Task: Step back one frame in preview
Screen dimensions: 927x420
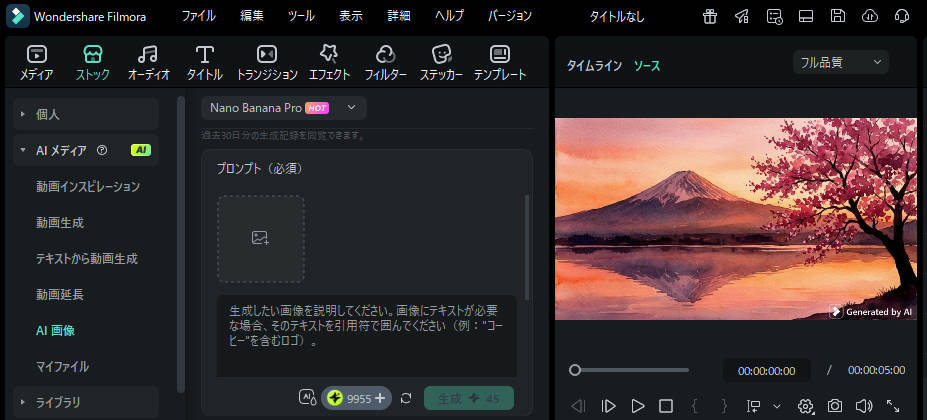Action: coord(578,406)
